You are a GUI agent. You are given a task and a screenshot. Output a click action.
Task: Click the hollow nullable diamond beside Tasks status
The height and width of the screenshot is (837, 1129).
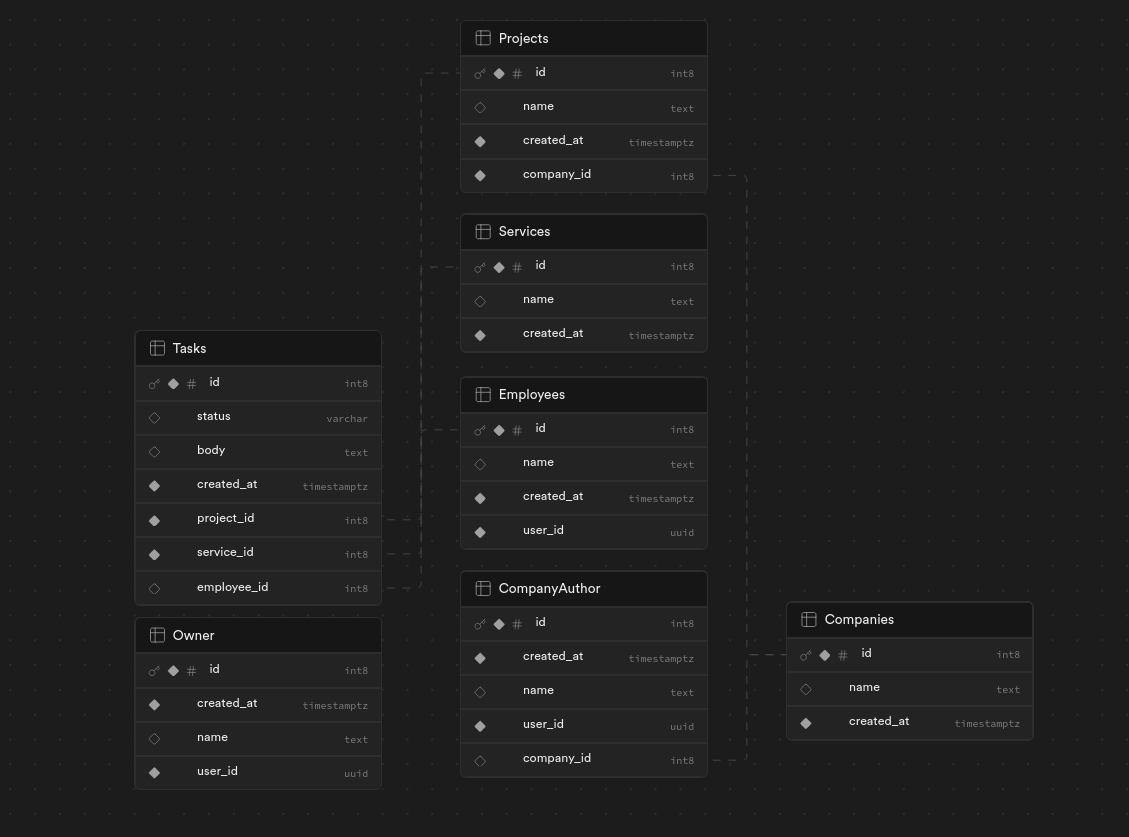154,418
